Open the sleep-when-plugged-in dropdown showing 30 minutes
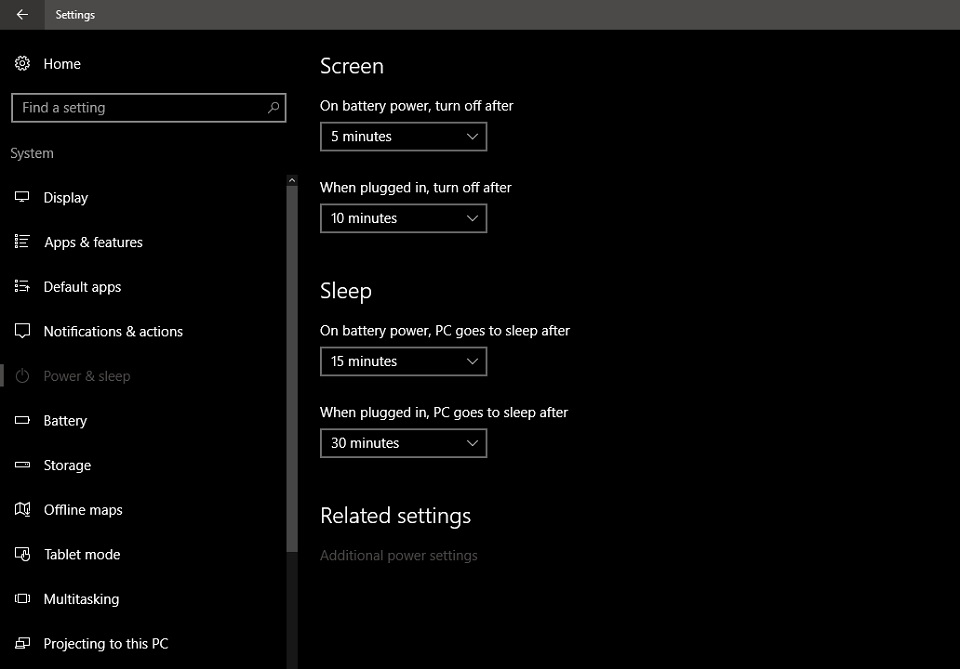The height and width of the screenshot is (669, 960). point(403,443)
